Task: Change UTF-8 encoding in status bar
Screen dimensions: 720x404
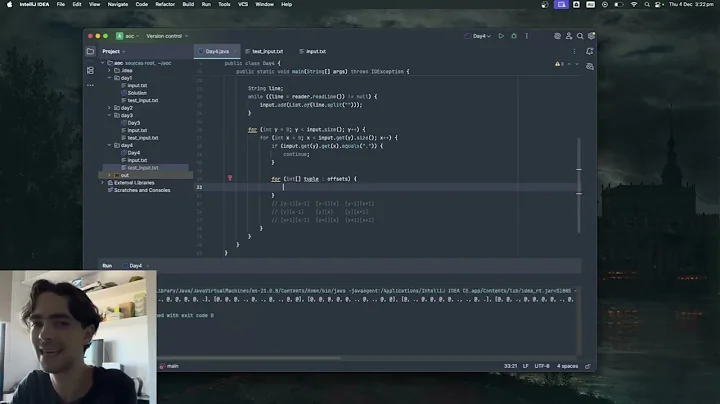Action: click(x=542, y=366)
